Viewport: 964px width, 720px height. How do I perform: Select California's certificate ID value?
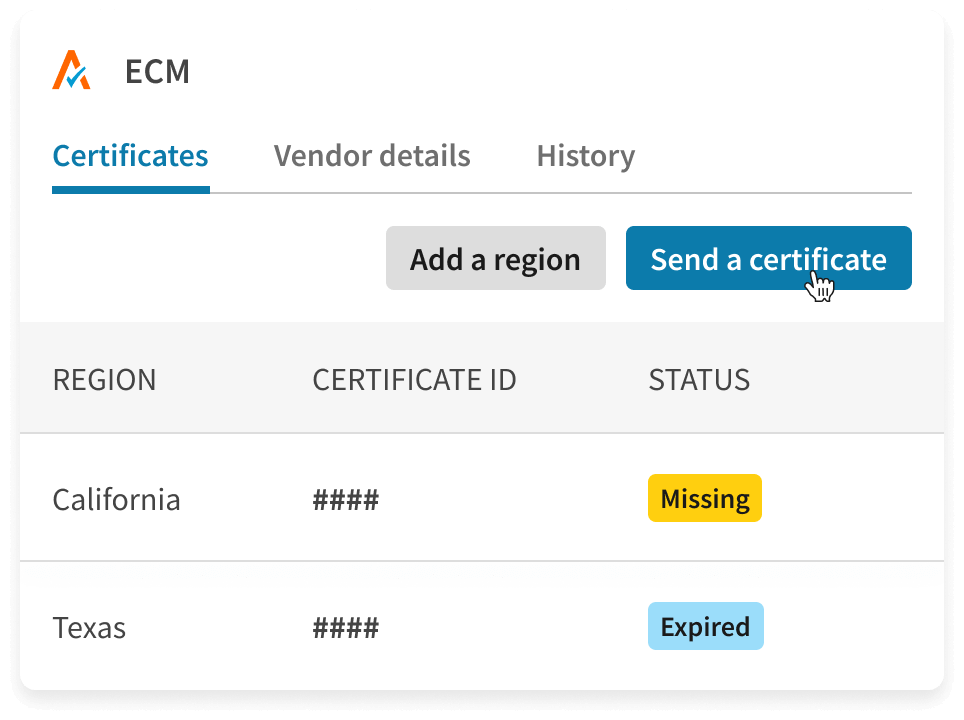(346, 498)
